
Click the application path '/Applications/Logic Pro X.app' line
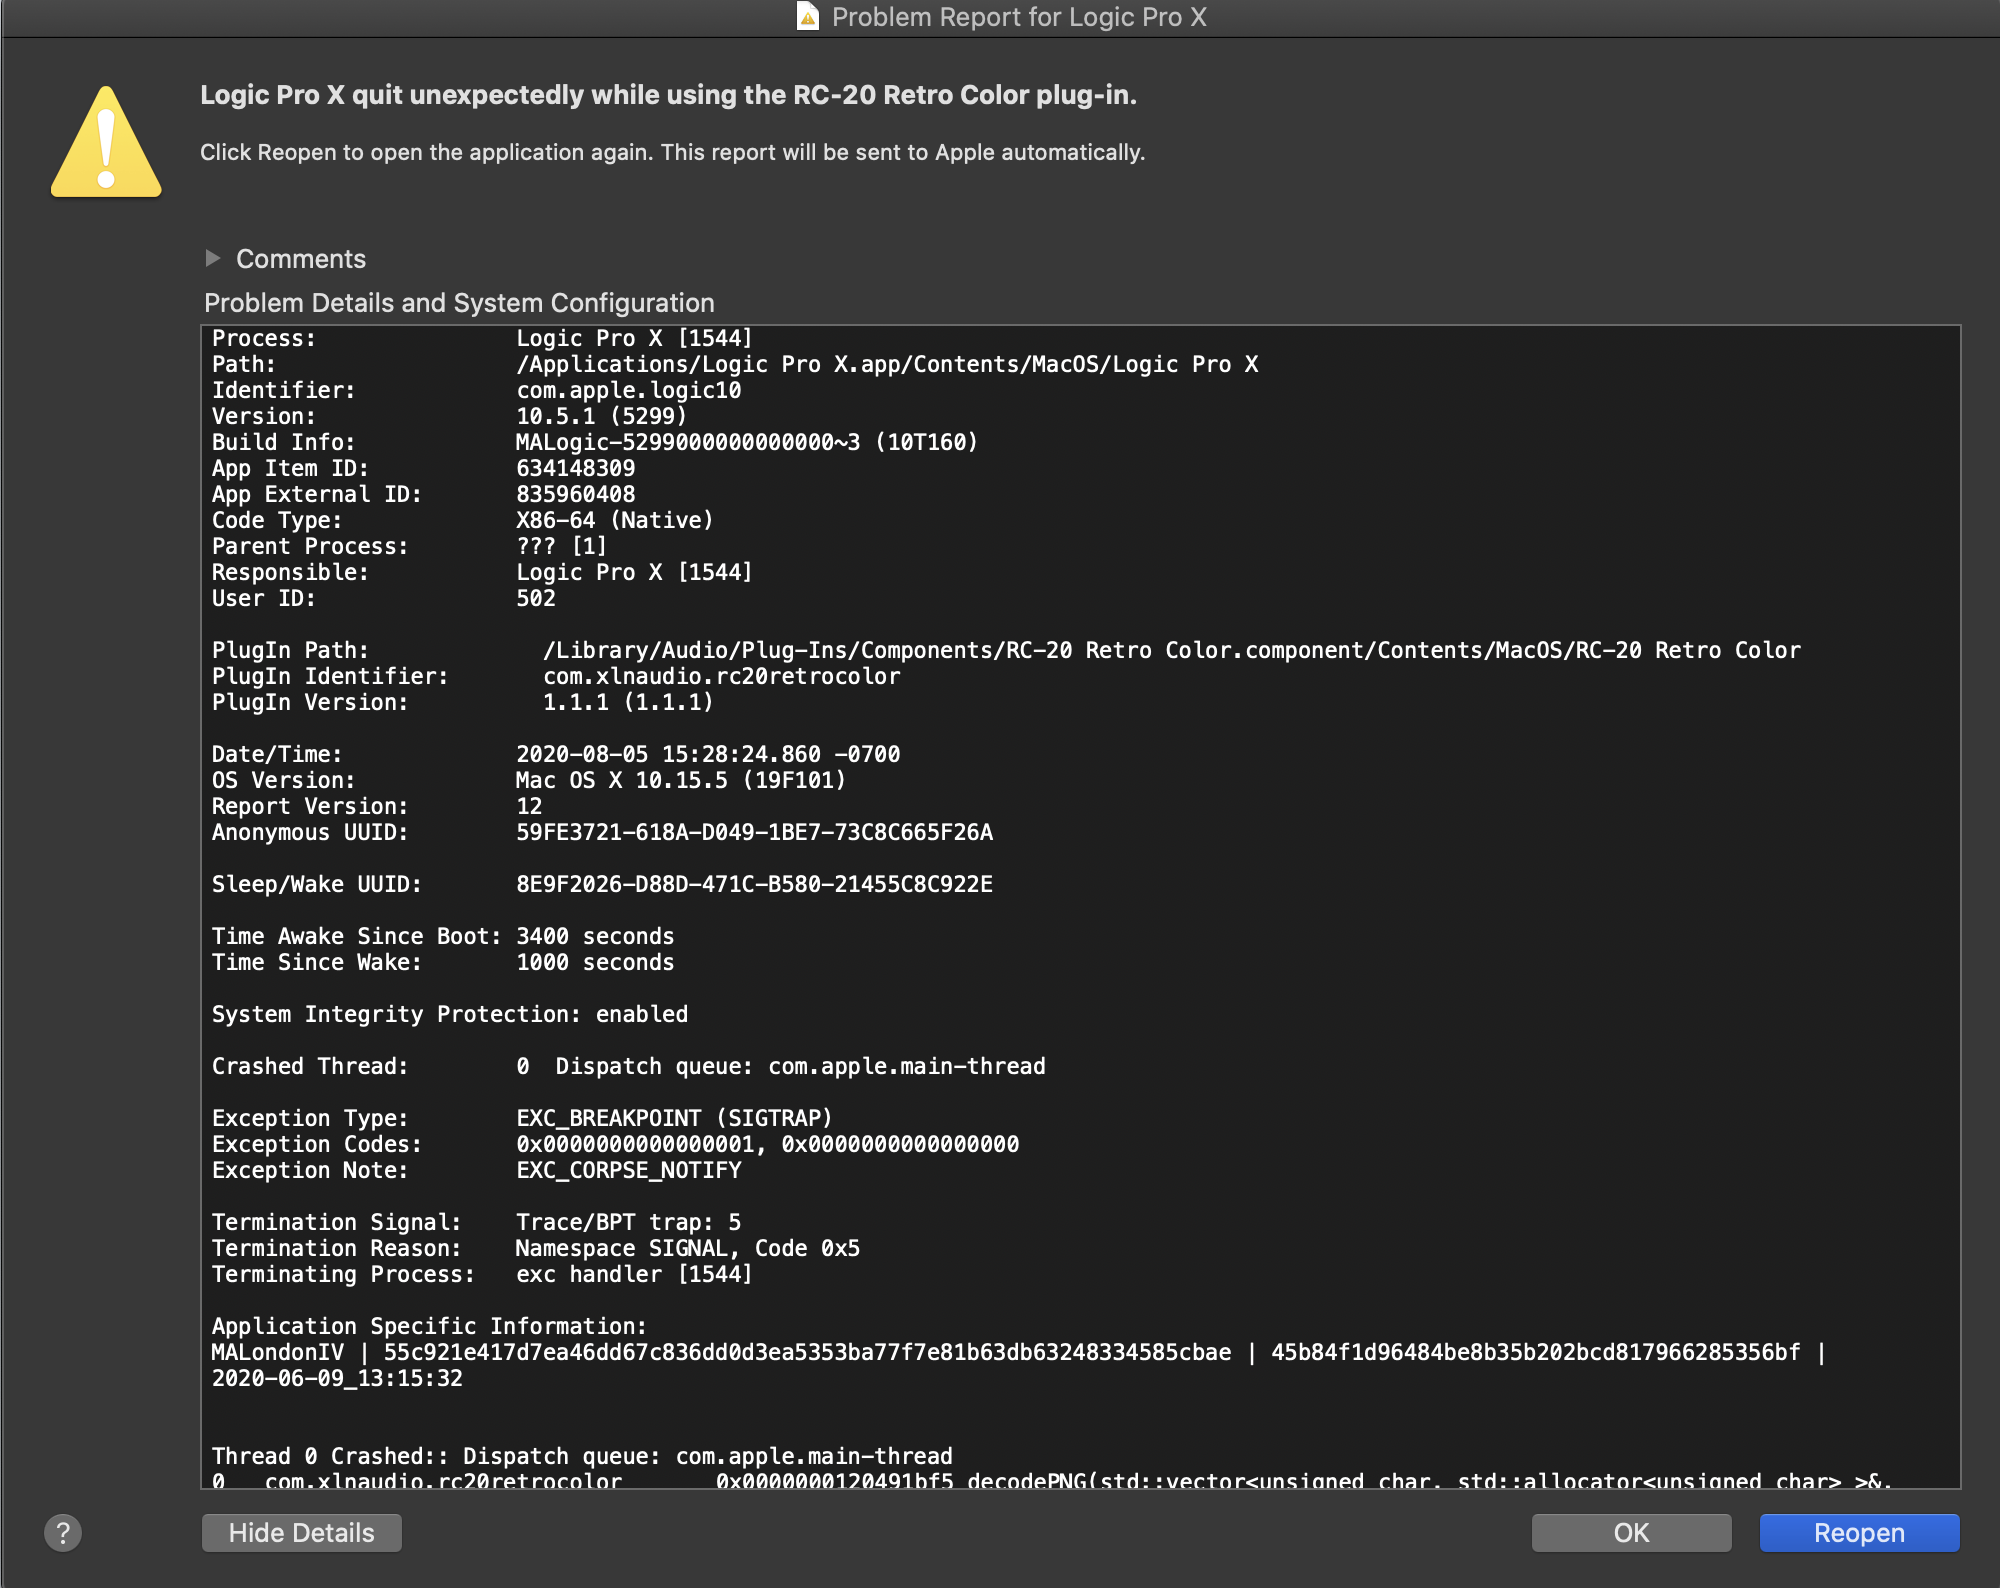(x=887, y=364)
